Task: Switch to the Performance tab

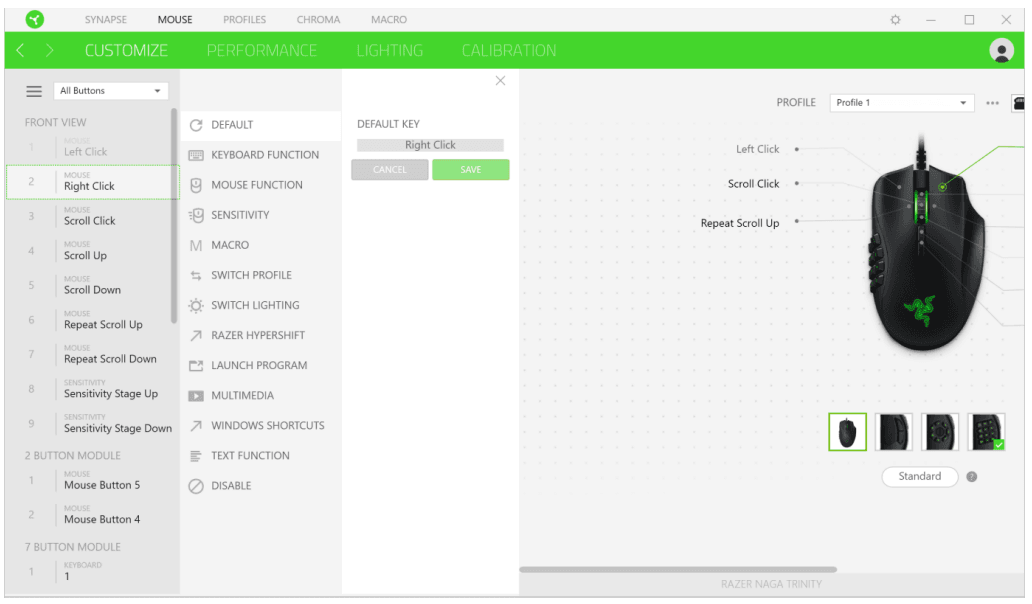Action: click(x=261, y=51)
